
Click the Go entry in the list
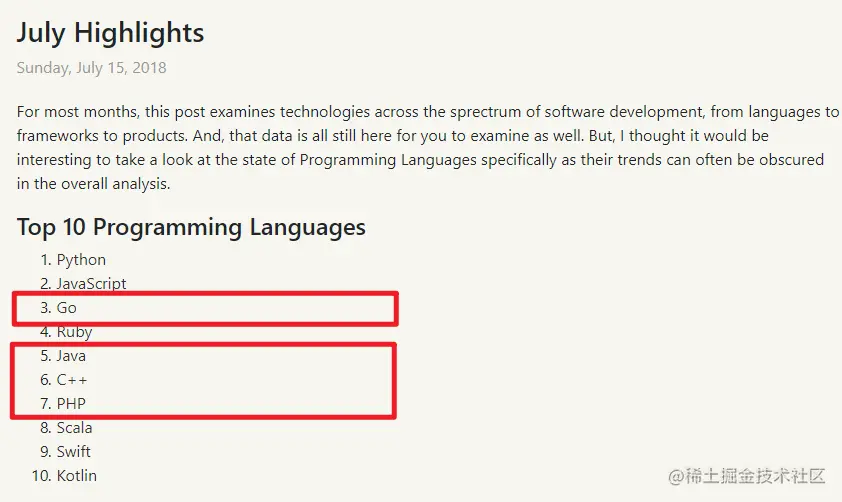pyautogui.click(x=67, y=308)
